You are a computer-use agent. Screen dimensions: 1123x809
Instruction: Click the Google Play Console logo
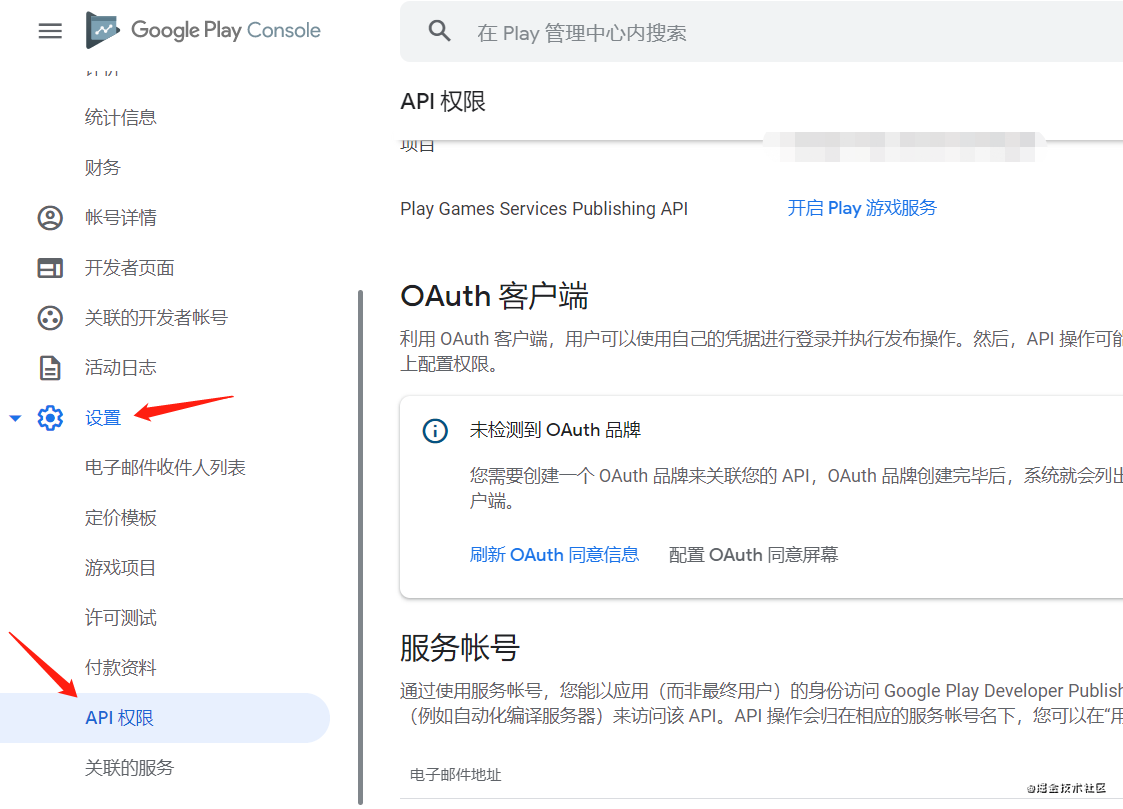(203, 30)
